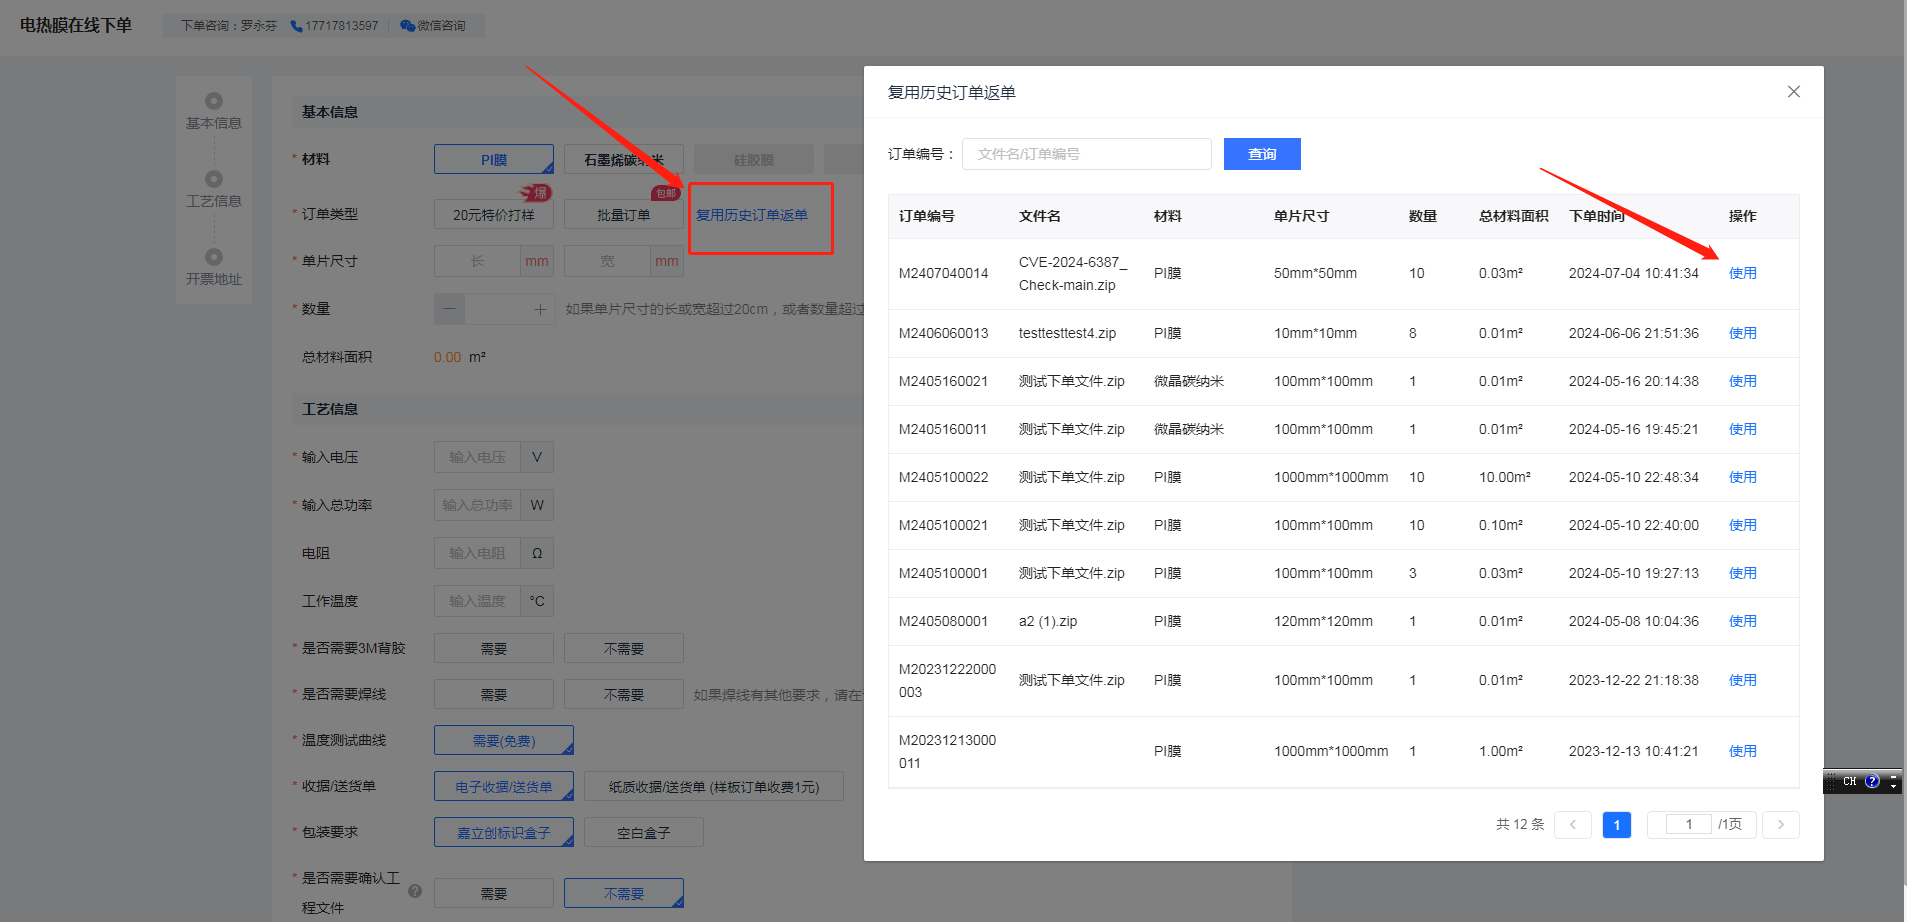Click 使用 for order M2407040014
1907x922 pixels.
1742,273
